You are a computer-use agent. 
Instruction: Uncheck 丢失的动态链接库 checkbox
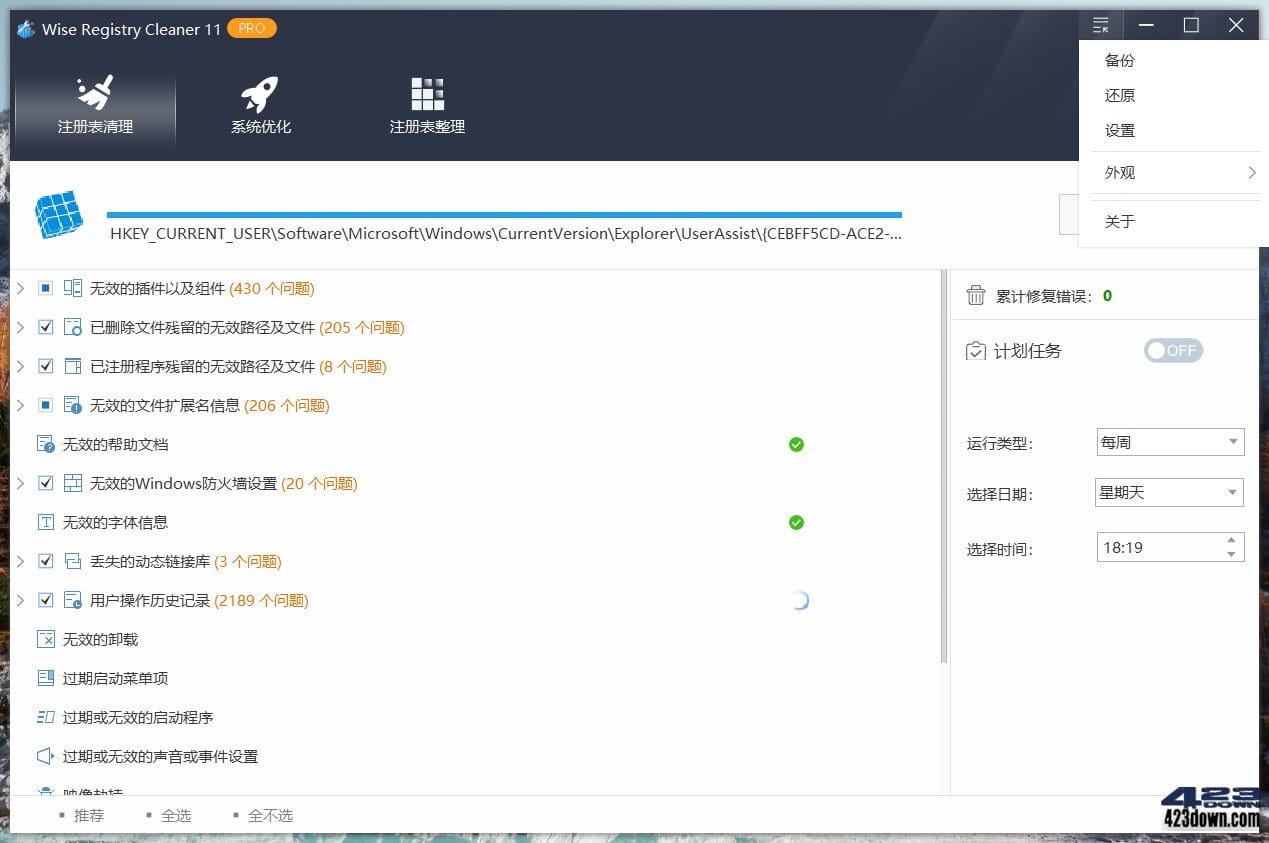pyautogui.click(x=45, y=561)
